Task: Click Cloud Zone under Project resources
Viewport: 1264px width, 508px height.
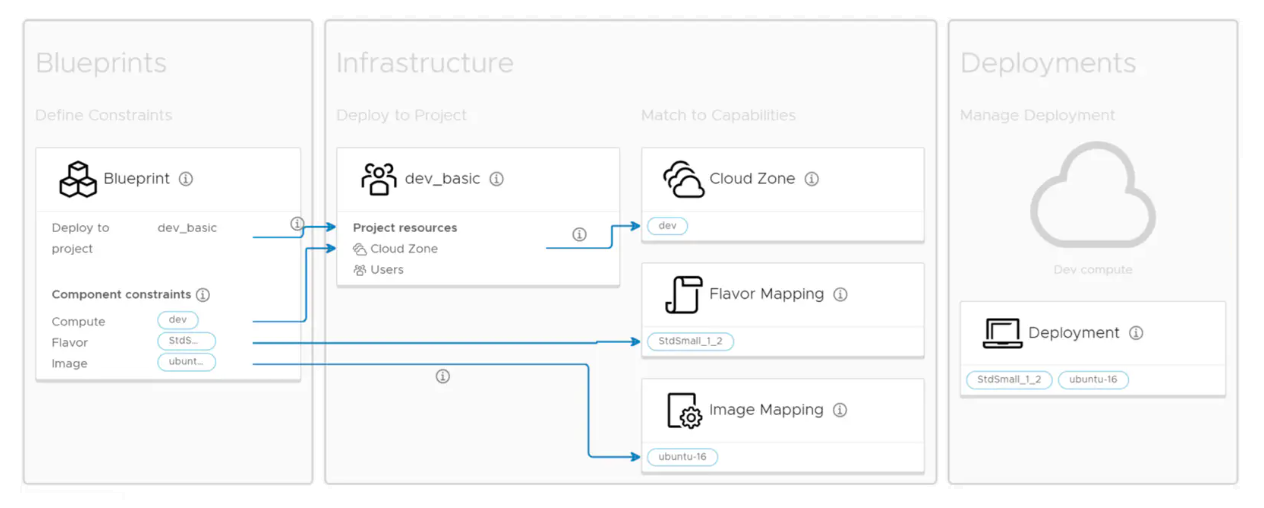Action: tap(403, 249)
